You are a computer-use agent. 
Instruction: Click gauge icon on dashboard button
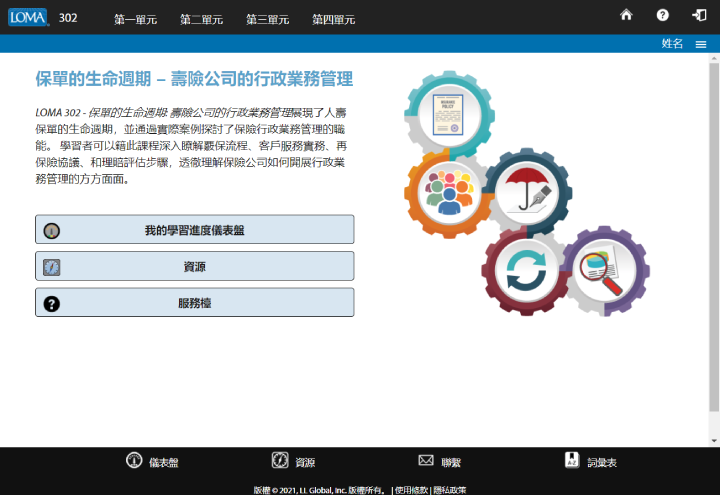[51, 231]
